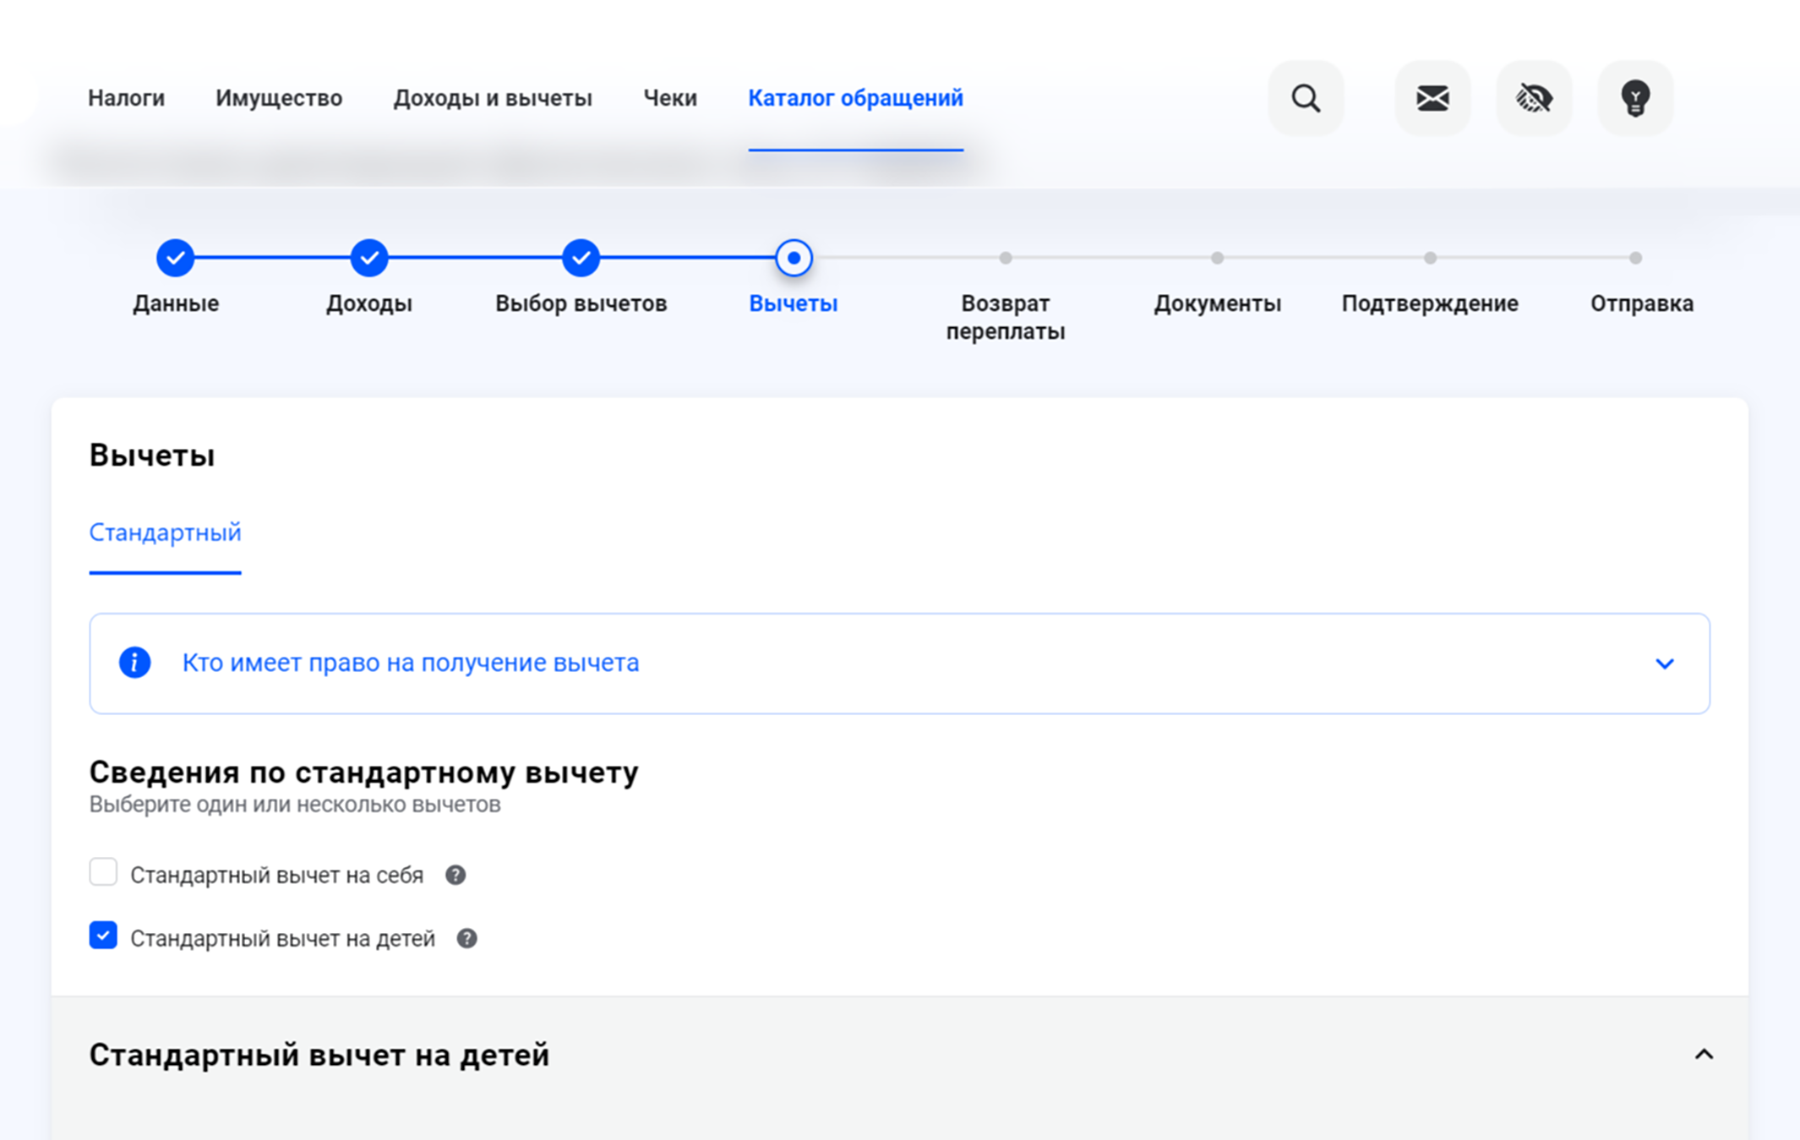Open the "Налоги" menu item
Image resolution: width=1800 pixels, height=1140 pixels.
[x=126, y=98]
